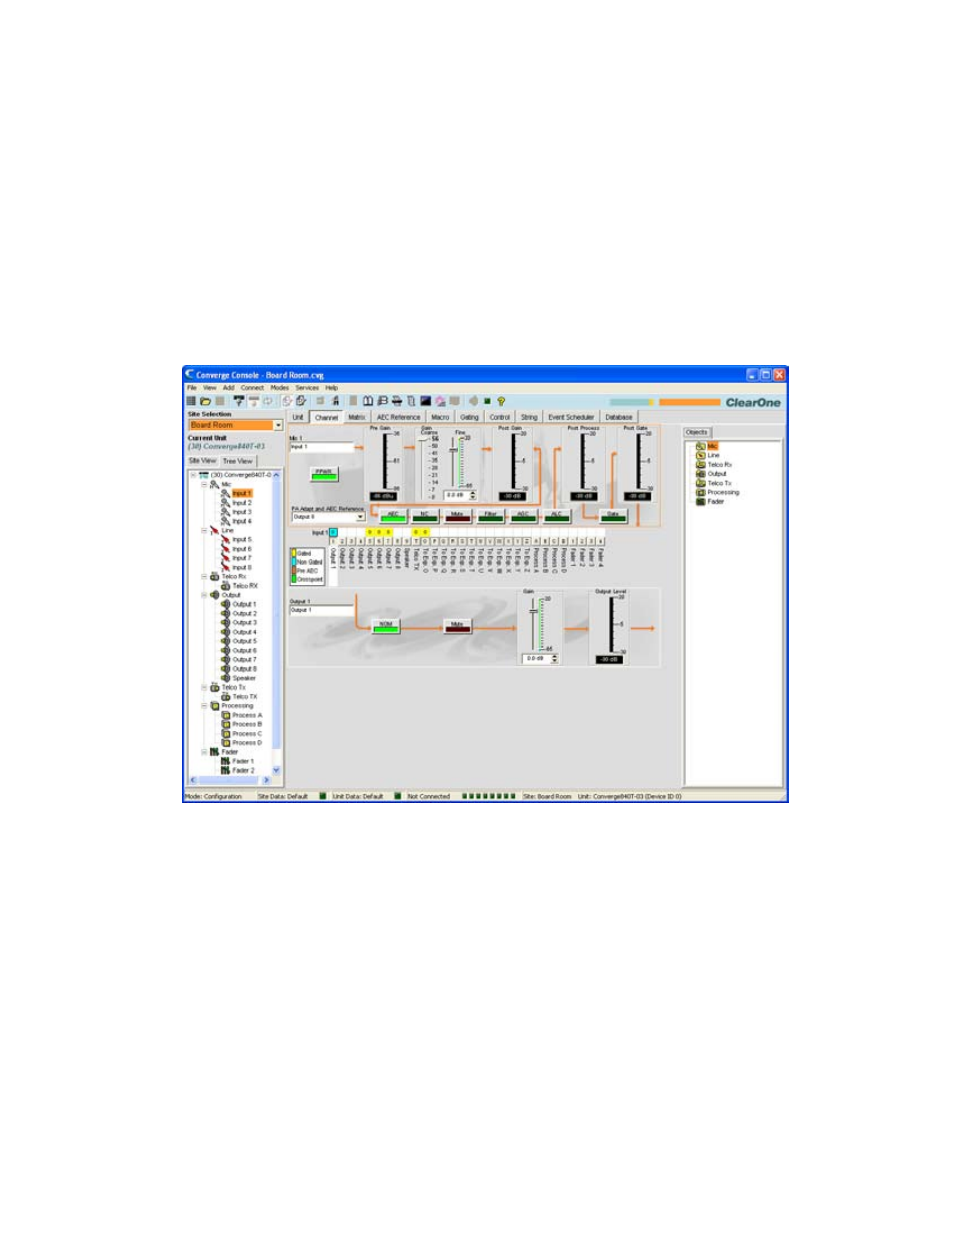Select Output 1 in tree
954x1235 pixels.
(244, 604)
